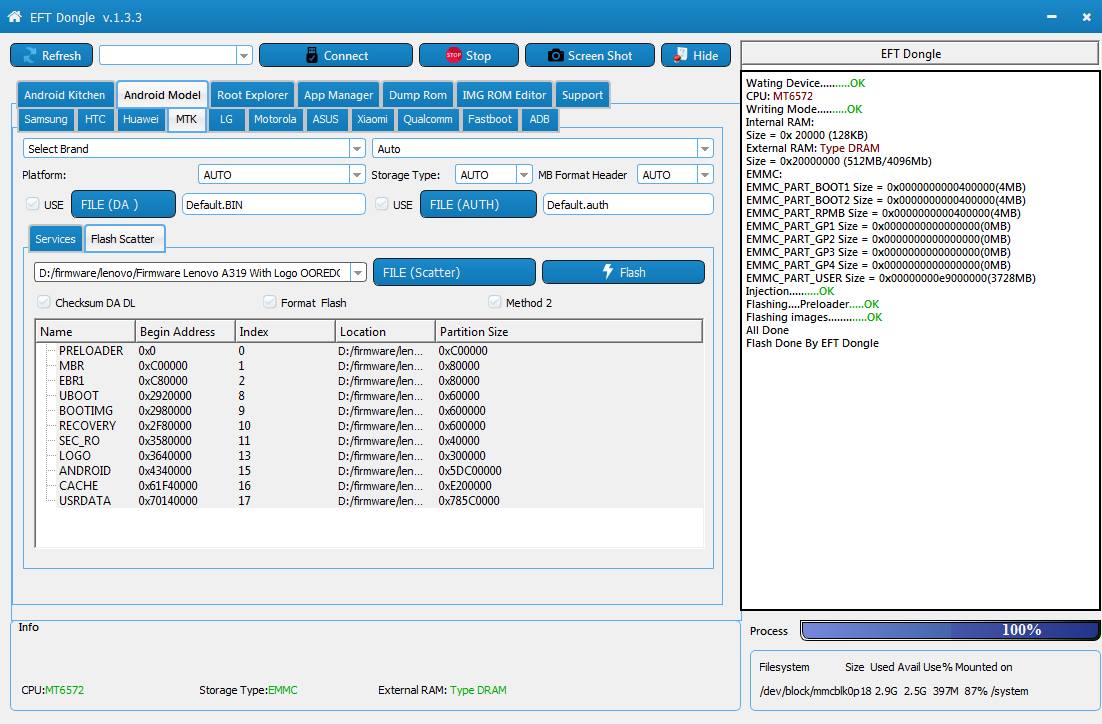Enable Checksum DA DL checkbox
The height and width of the screenshot is (724, 1102).
44,302
